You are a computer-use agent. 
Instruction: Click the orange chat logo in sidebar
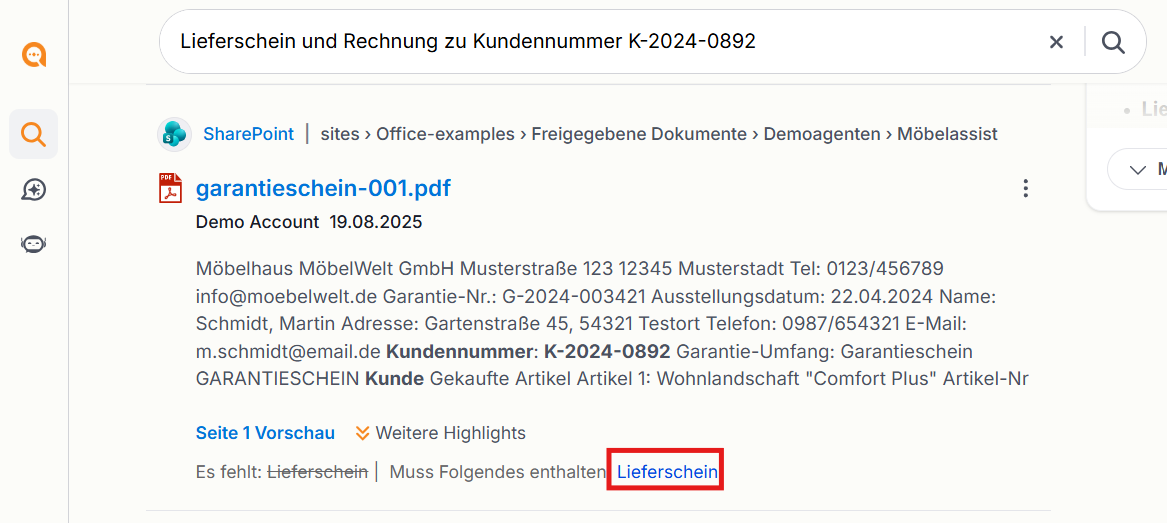tap(34, 54)
